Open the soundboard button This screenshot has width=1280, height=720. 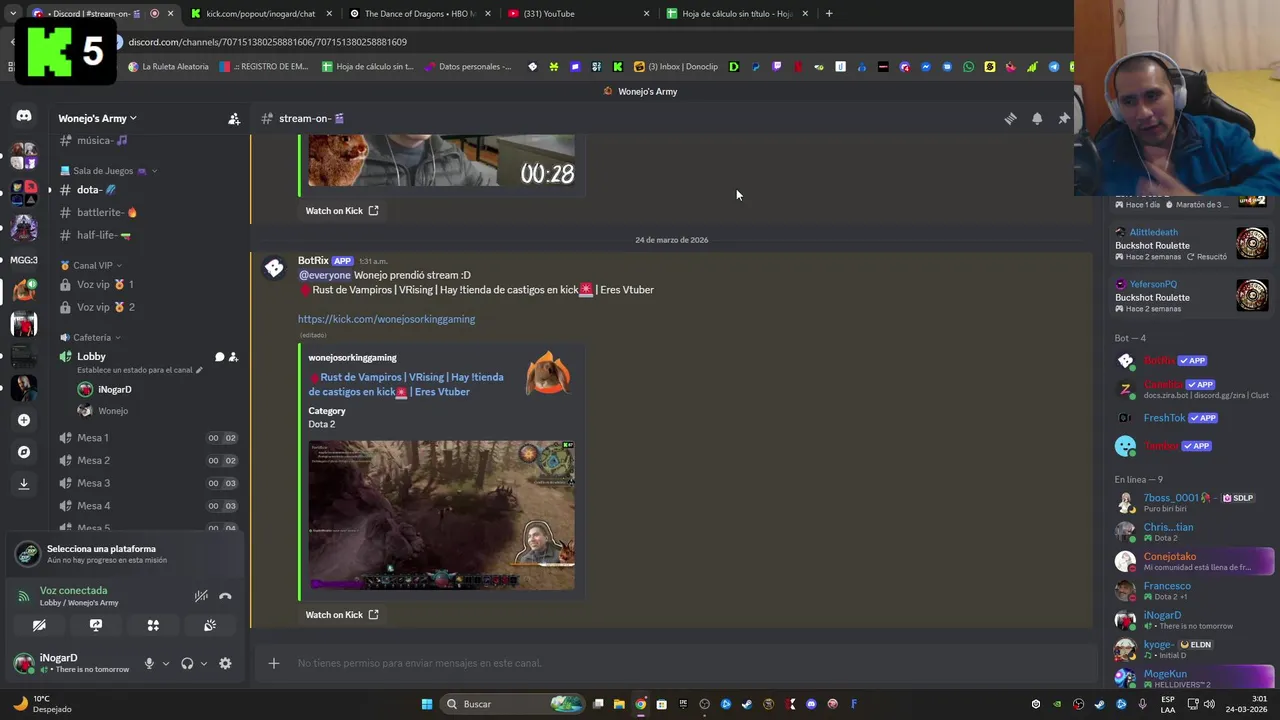(210, 625)
